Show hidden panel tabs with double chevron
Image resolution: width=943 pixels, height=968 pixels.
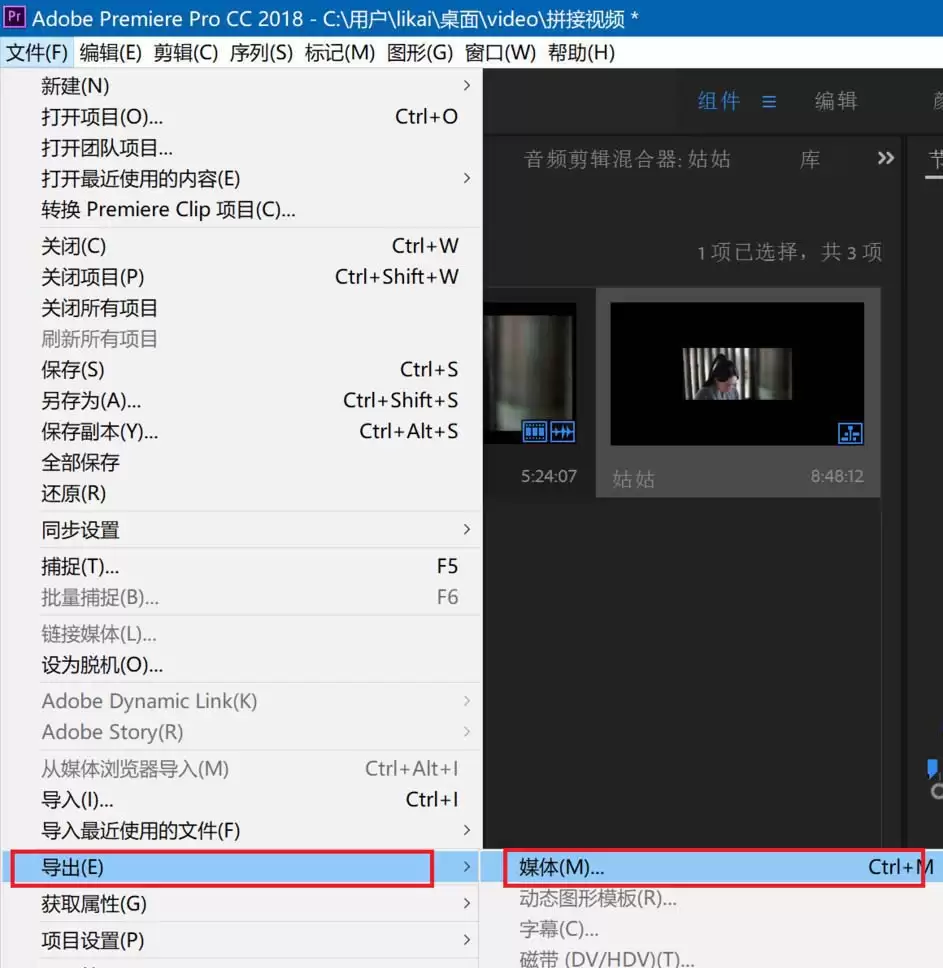click(x=886, y=158)
